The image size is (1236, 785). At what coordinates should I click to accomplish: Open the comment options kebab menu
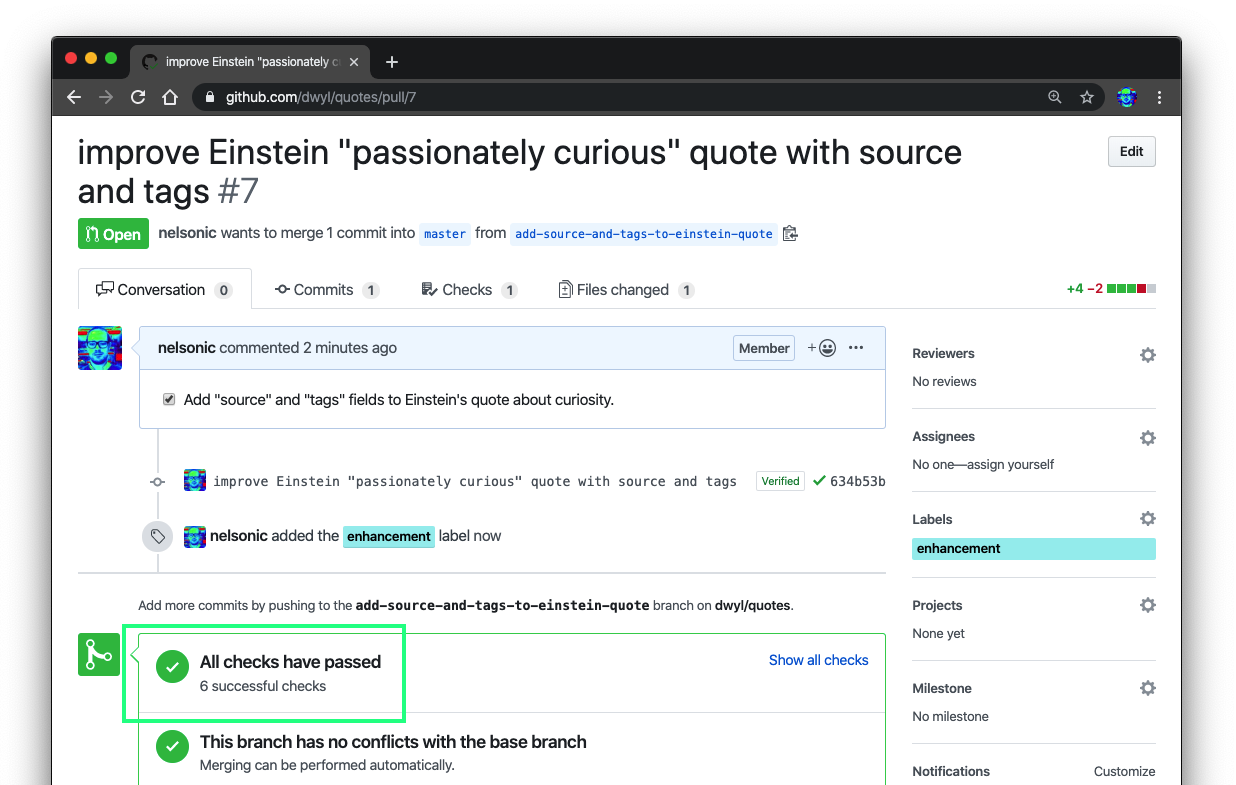(x=856, y=347)
